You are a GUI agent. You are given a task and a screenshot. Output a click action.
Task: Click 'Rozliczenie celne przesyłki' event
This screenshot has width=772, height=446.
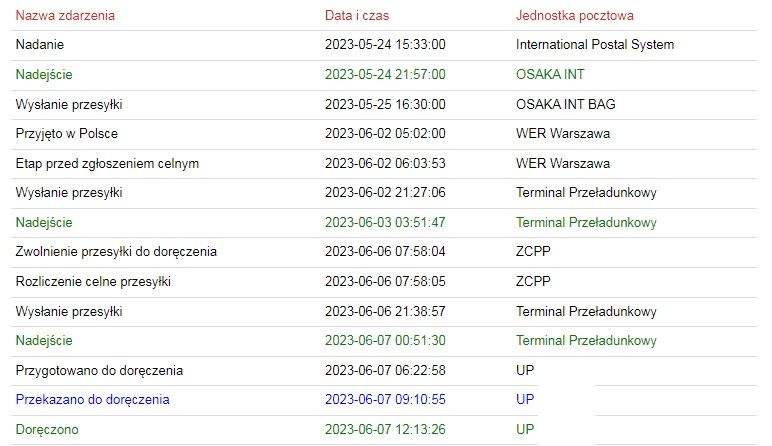(x=93, y=282)
